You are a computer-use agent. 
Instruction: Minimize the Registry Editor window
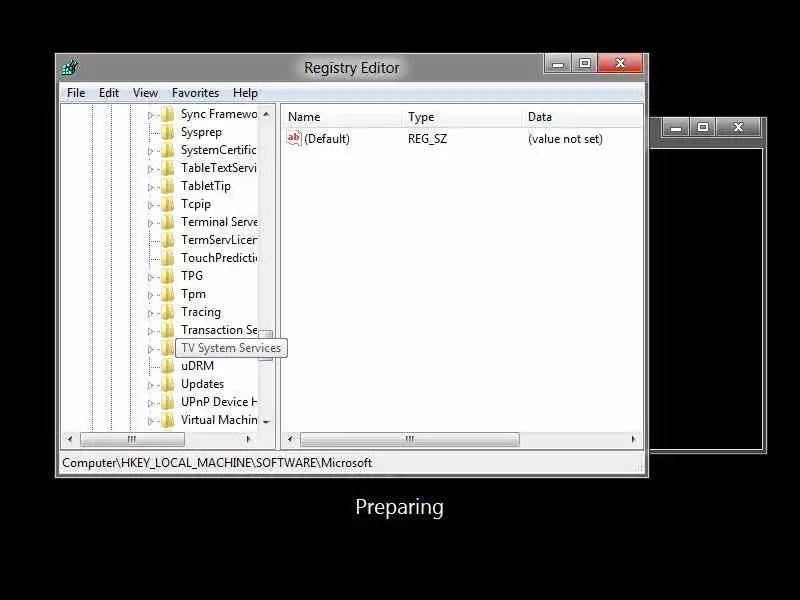click(x=558, y=63)
